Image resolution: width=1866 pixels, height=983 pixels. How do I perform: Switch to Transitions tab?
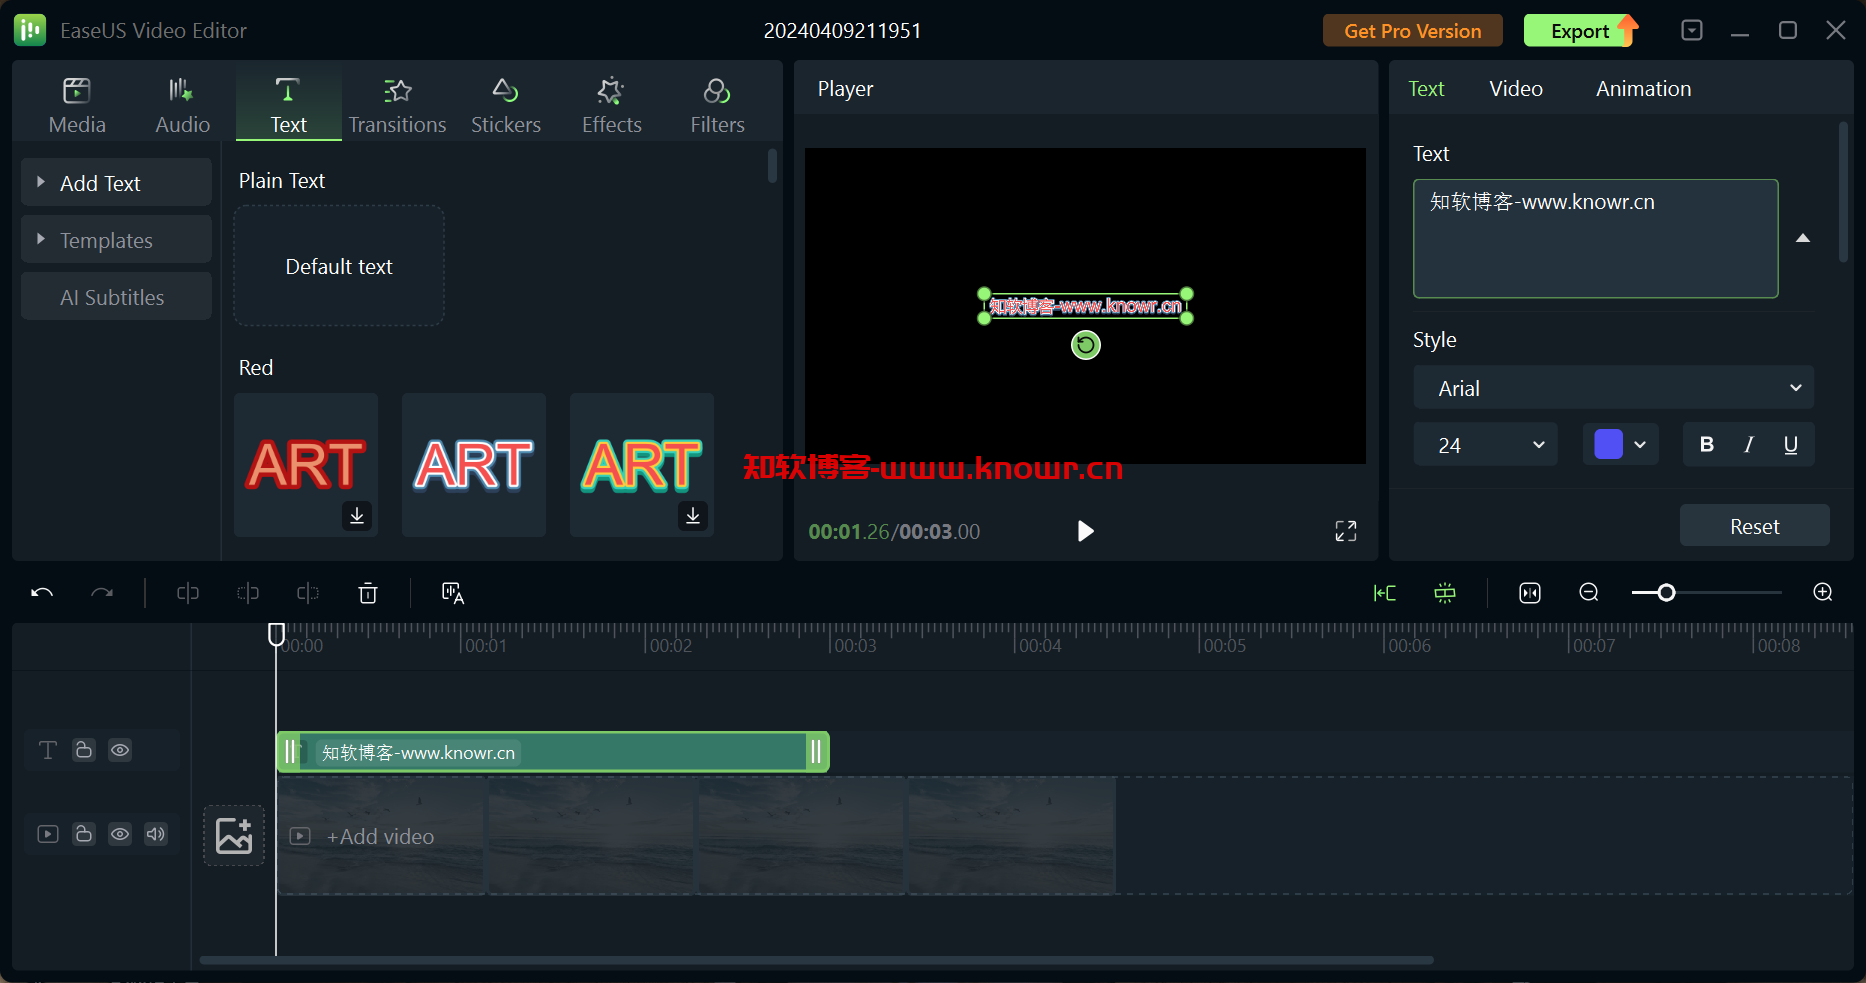[397, 105]
